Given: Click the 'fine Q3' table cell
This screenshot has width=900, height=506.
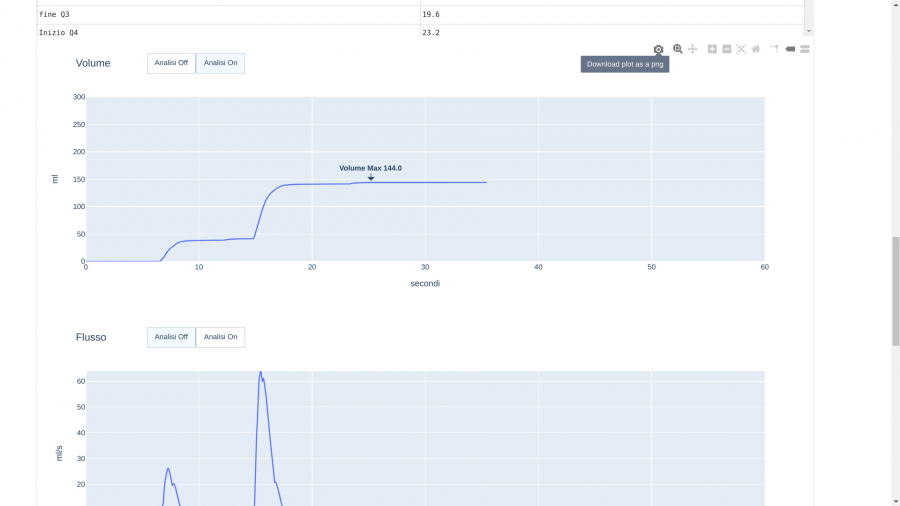Looking at the screenshot, I should tap(228, 15).
